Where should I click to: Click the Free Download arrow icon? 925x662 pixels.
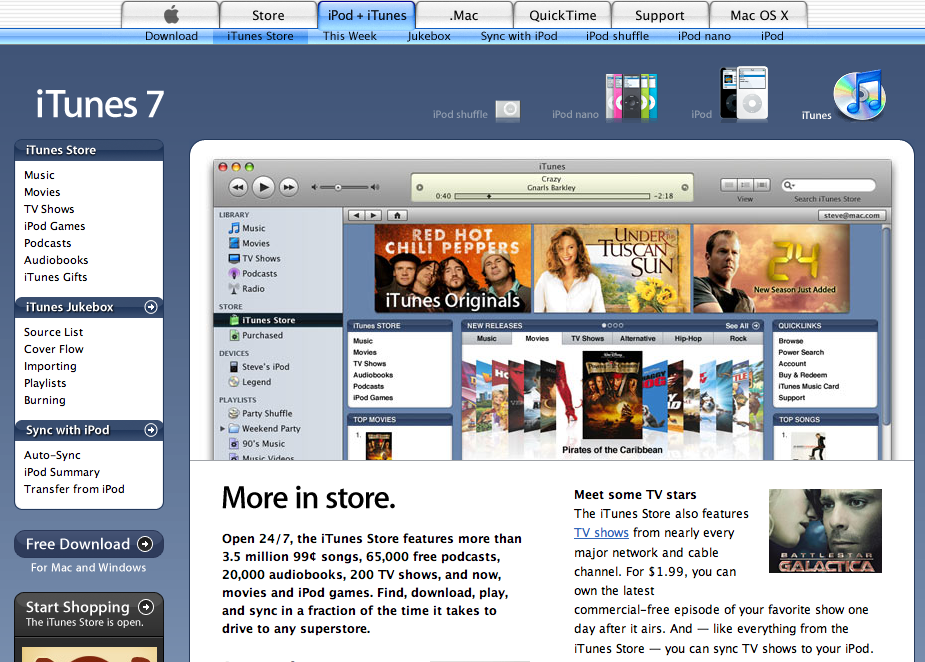[145, 544]
